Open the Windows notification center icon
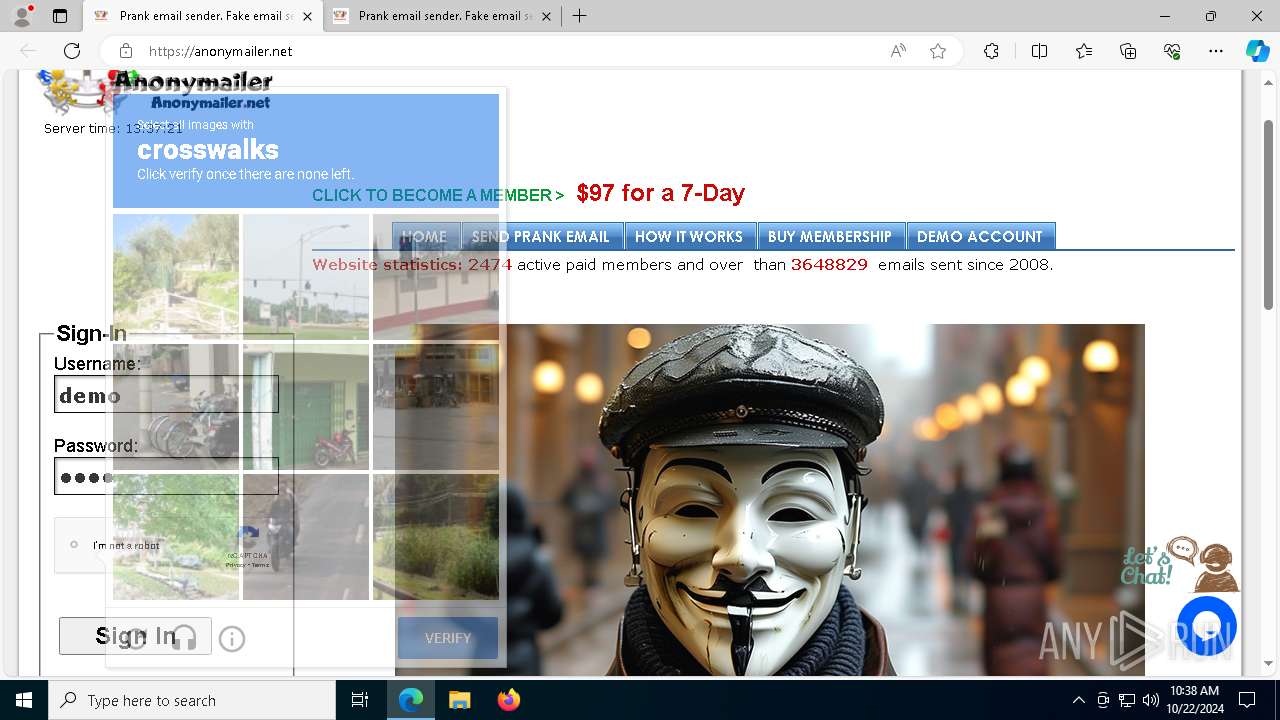The image size is (1280, 720). tap(1247, 700)
